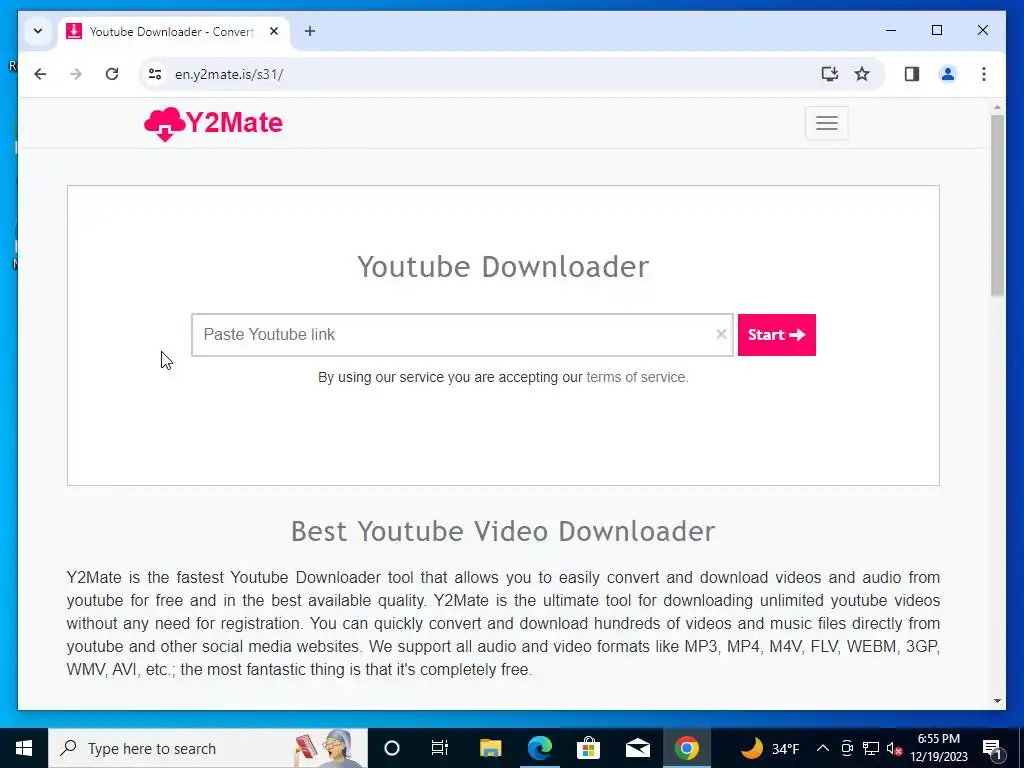Bookmark this page with star
This screenshot has height=768, width=1024.
click(862, 74)
